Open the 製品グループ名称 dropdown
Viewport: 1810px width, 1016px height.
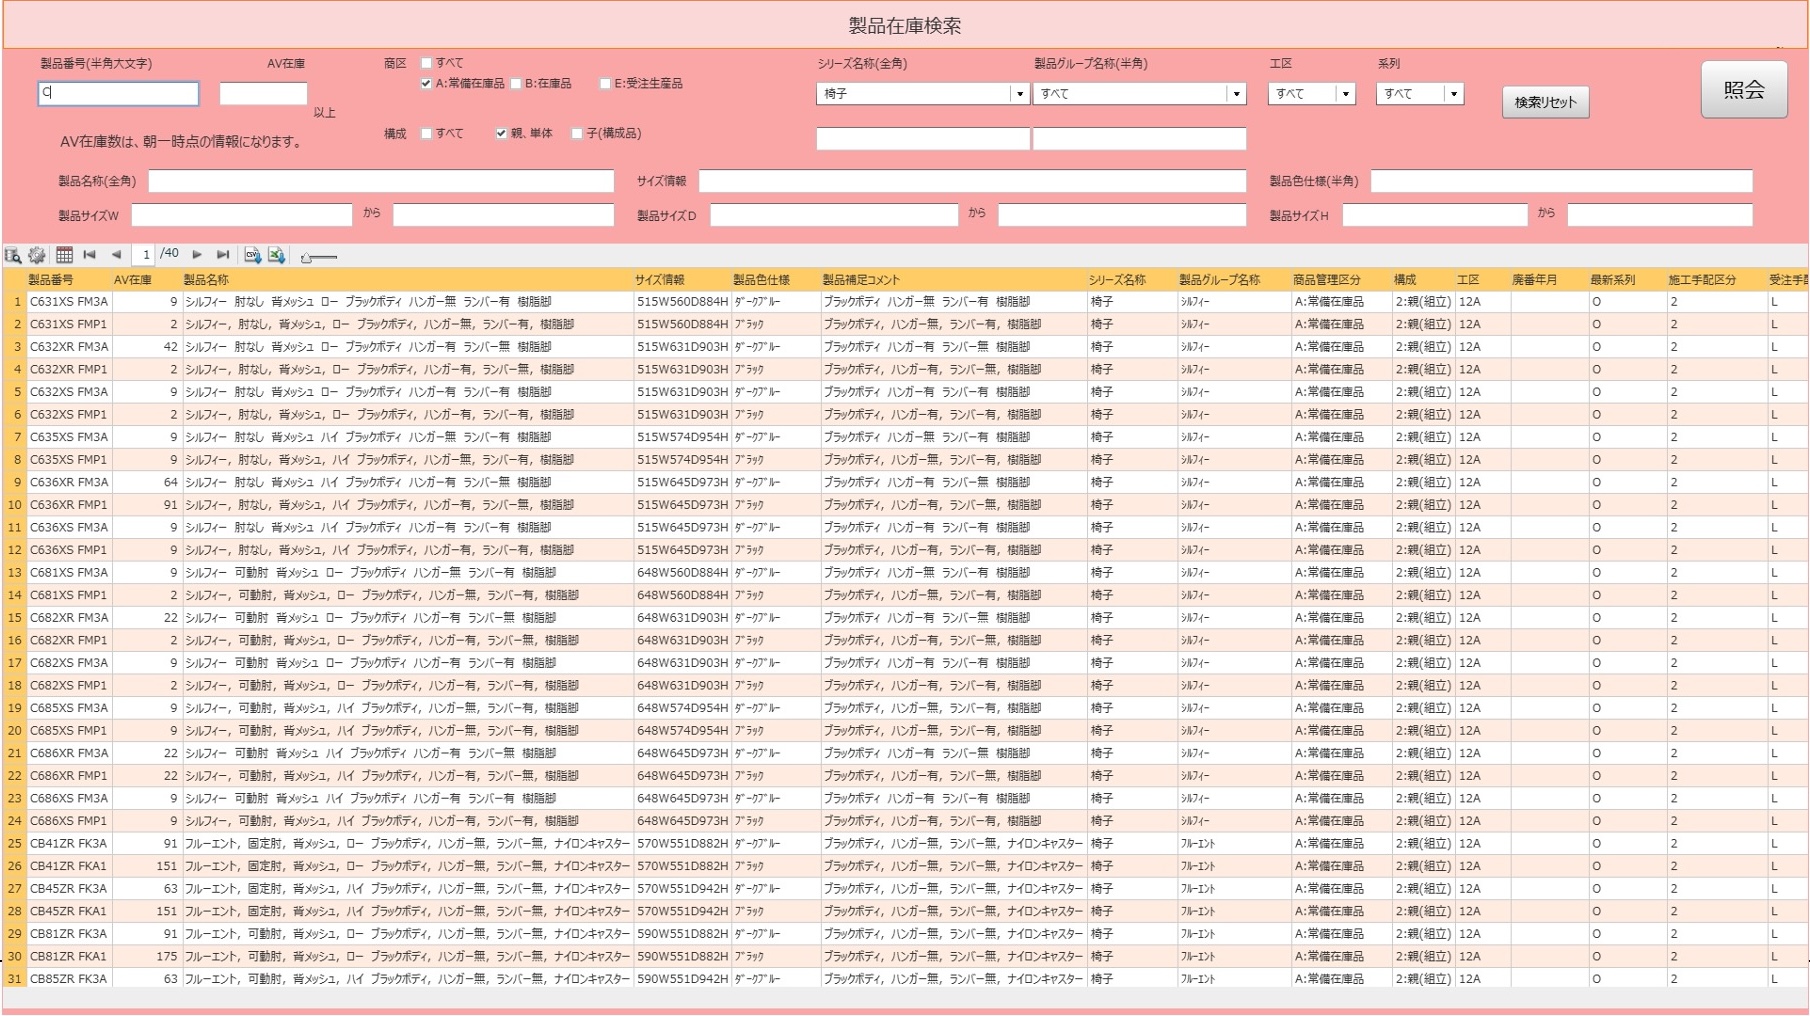tap(1139, 94)
